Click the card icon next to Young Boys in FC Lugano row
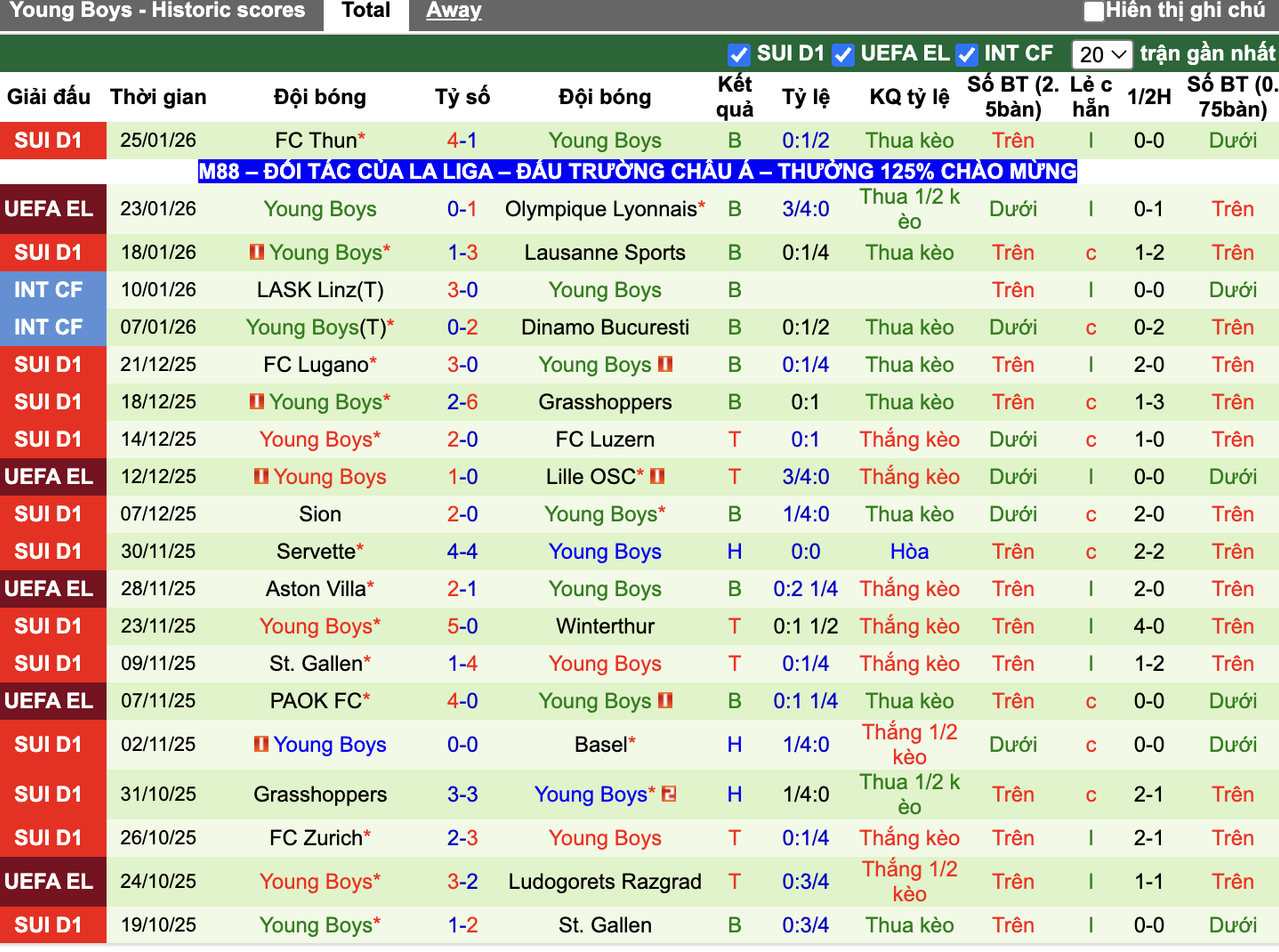Image resolution: width=1279 pixels, height=952 pixels. pos(665,365)
